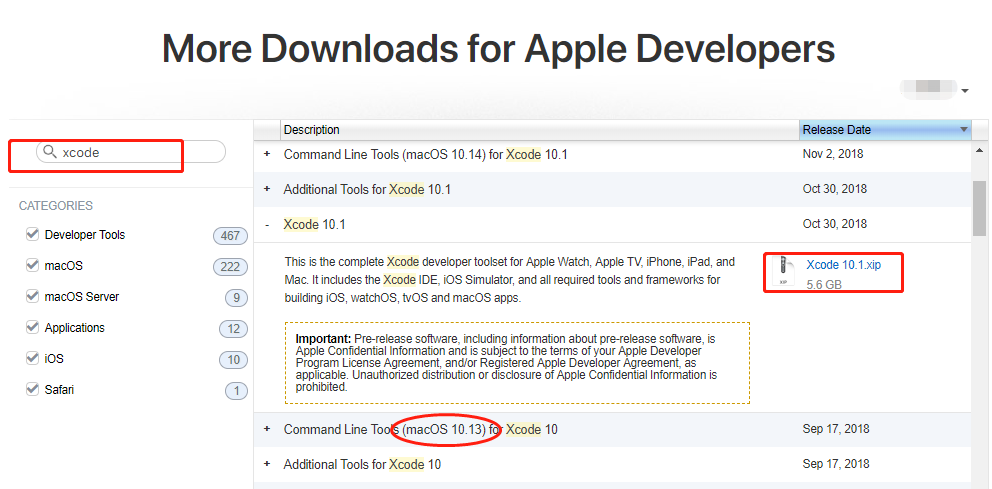Click the scrollbar up arrow
This screenshot has width=992, height=489.
[980, 151]
